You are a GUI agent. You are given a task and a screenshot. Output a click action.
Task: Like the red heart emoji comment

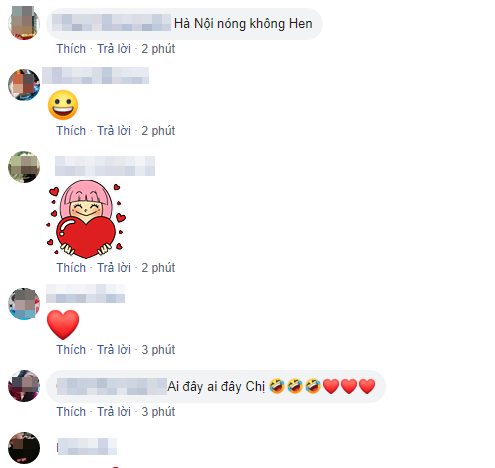pyautogui.click(x=71, y=350)
